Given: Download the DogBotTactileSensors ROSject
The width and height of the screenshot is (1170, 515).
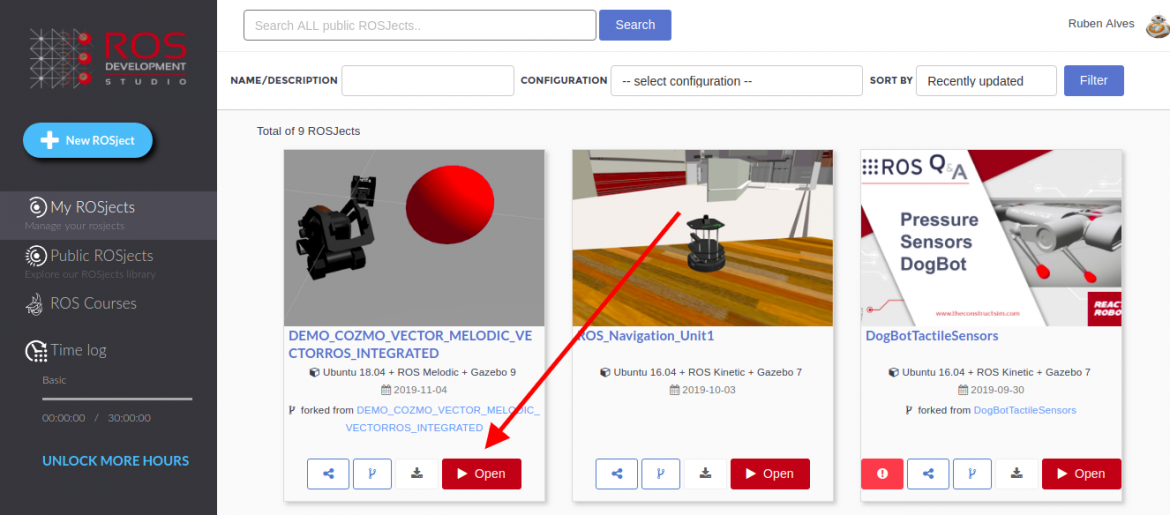Looking at the screenshot, I should (x=1017, y=474).
